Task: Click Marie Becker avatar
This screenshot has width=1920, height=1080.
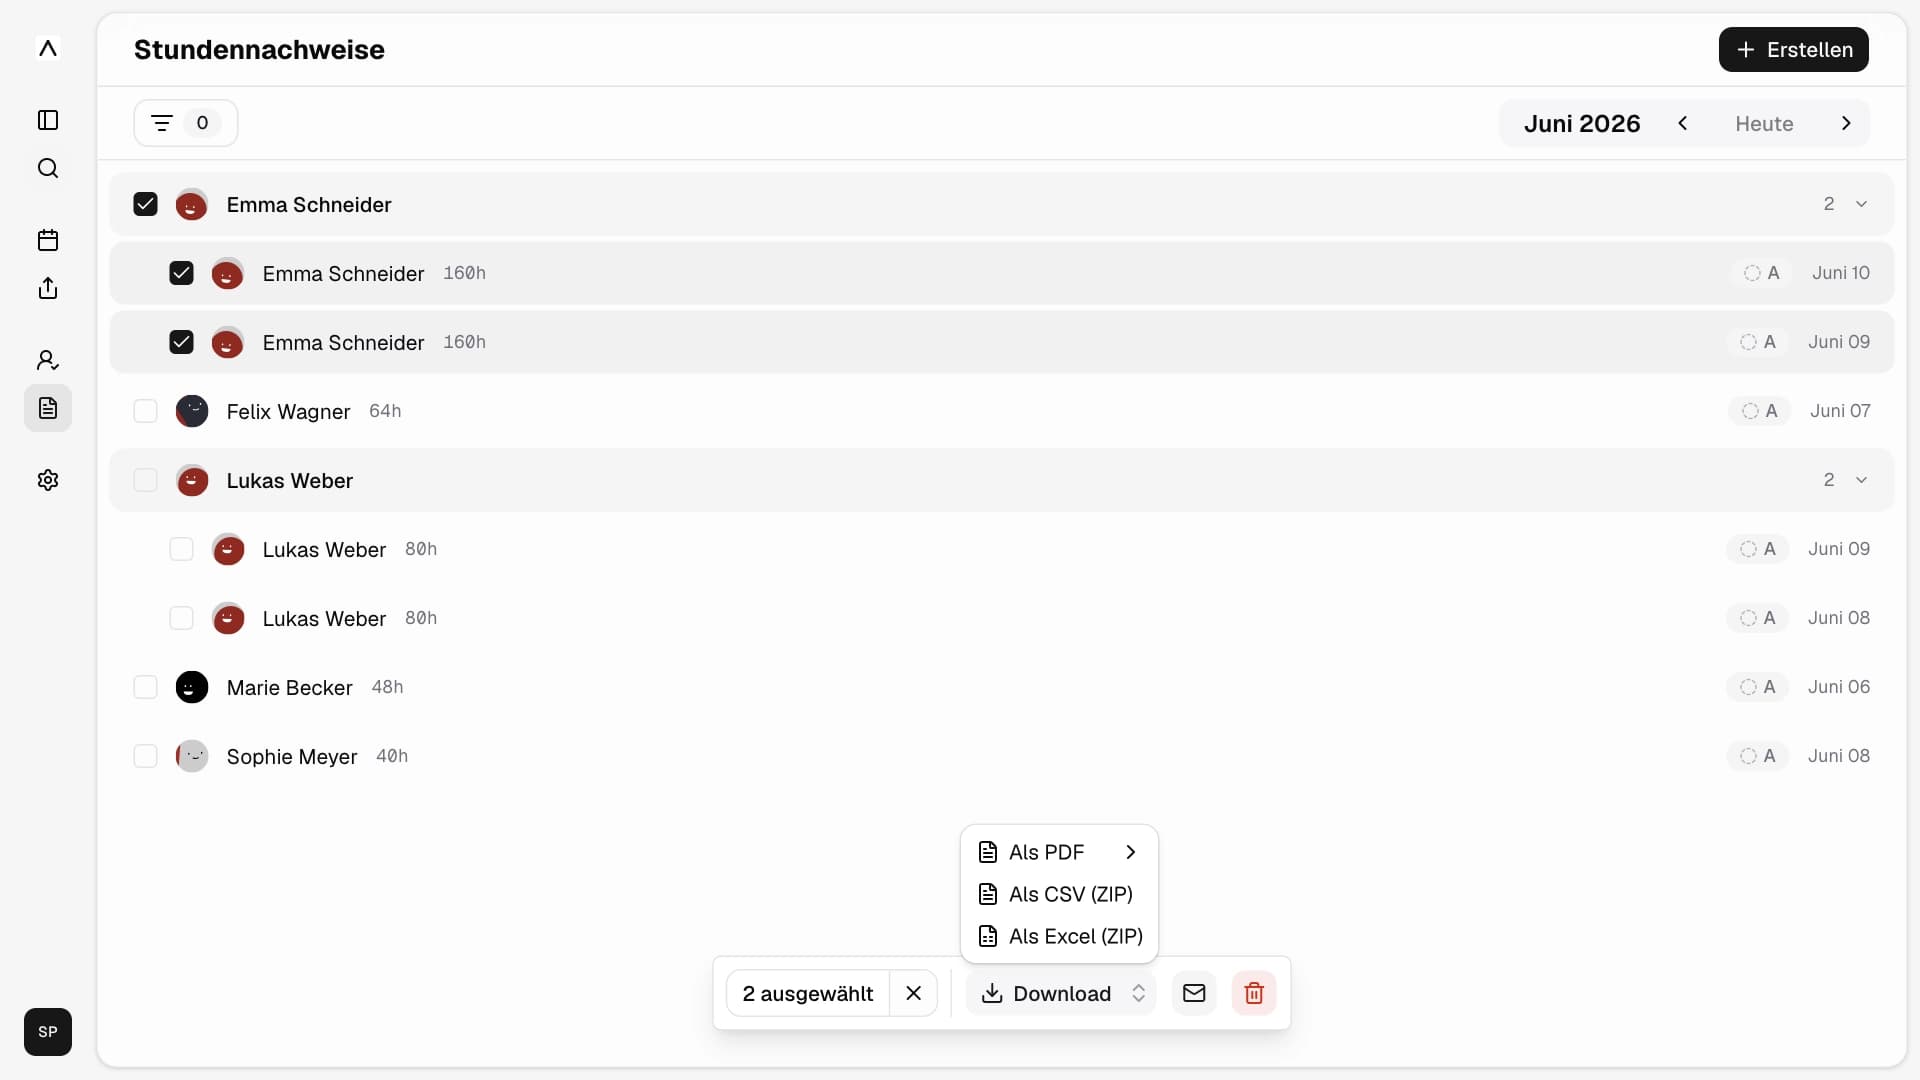Action: pyautogui.click(x=192, y=687)
